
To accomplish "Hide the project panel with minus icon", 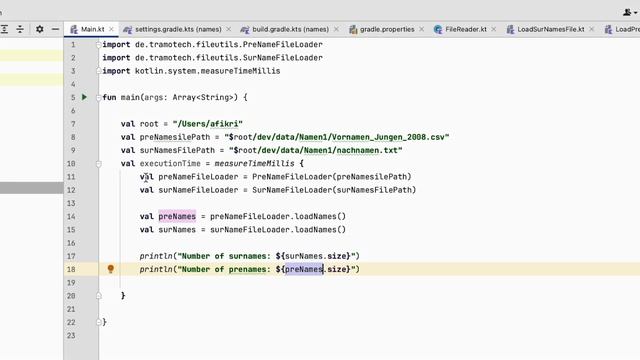I will pyautogui.click(x=56, y=29).
